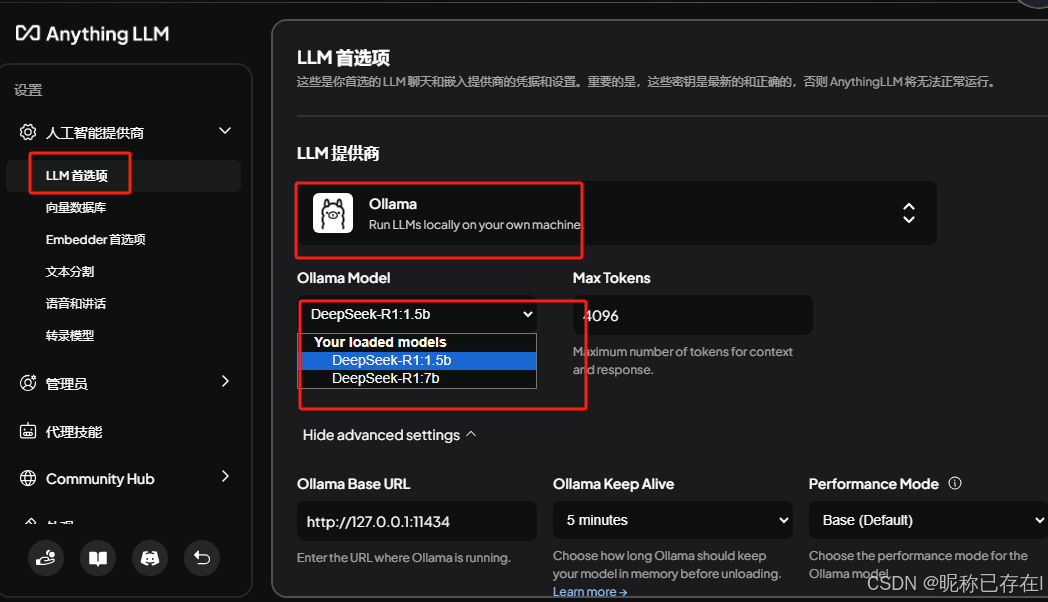Image resolution: width=1048 pixels, height=602 pixels.
Task: Click the back arrow footer icon
Action: (202, 558)
